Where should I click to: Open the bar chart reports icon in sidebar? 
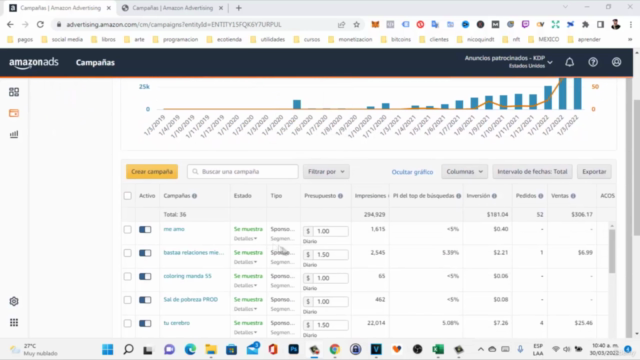pos(14,134)
